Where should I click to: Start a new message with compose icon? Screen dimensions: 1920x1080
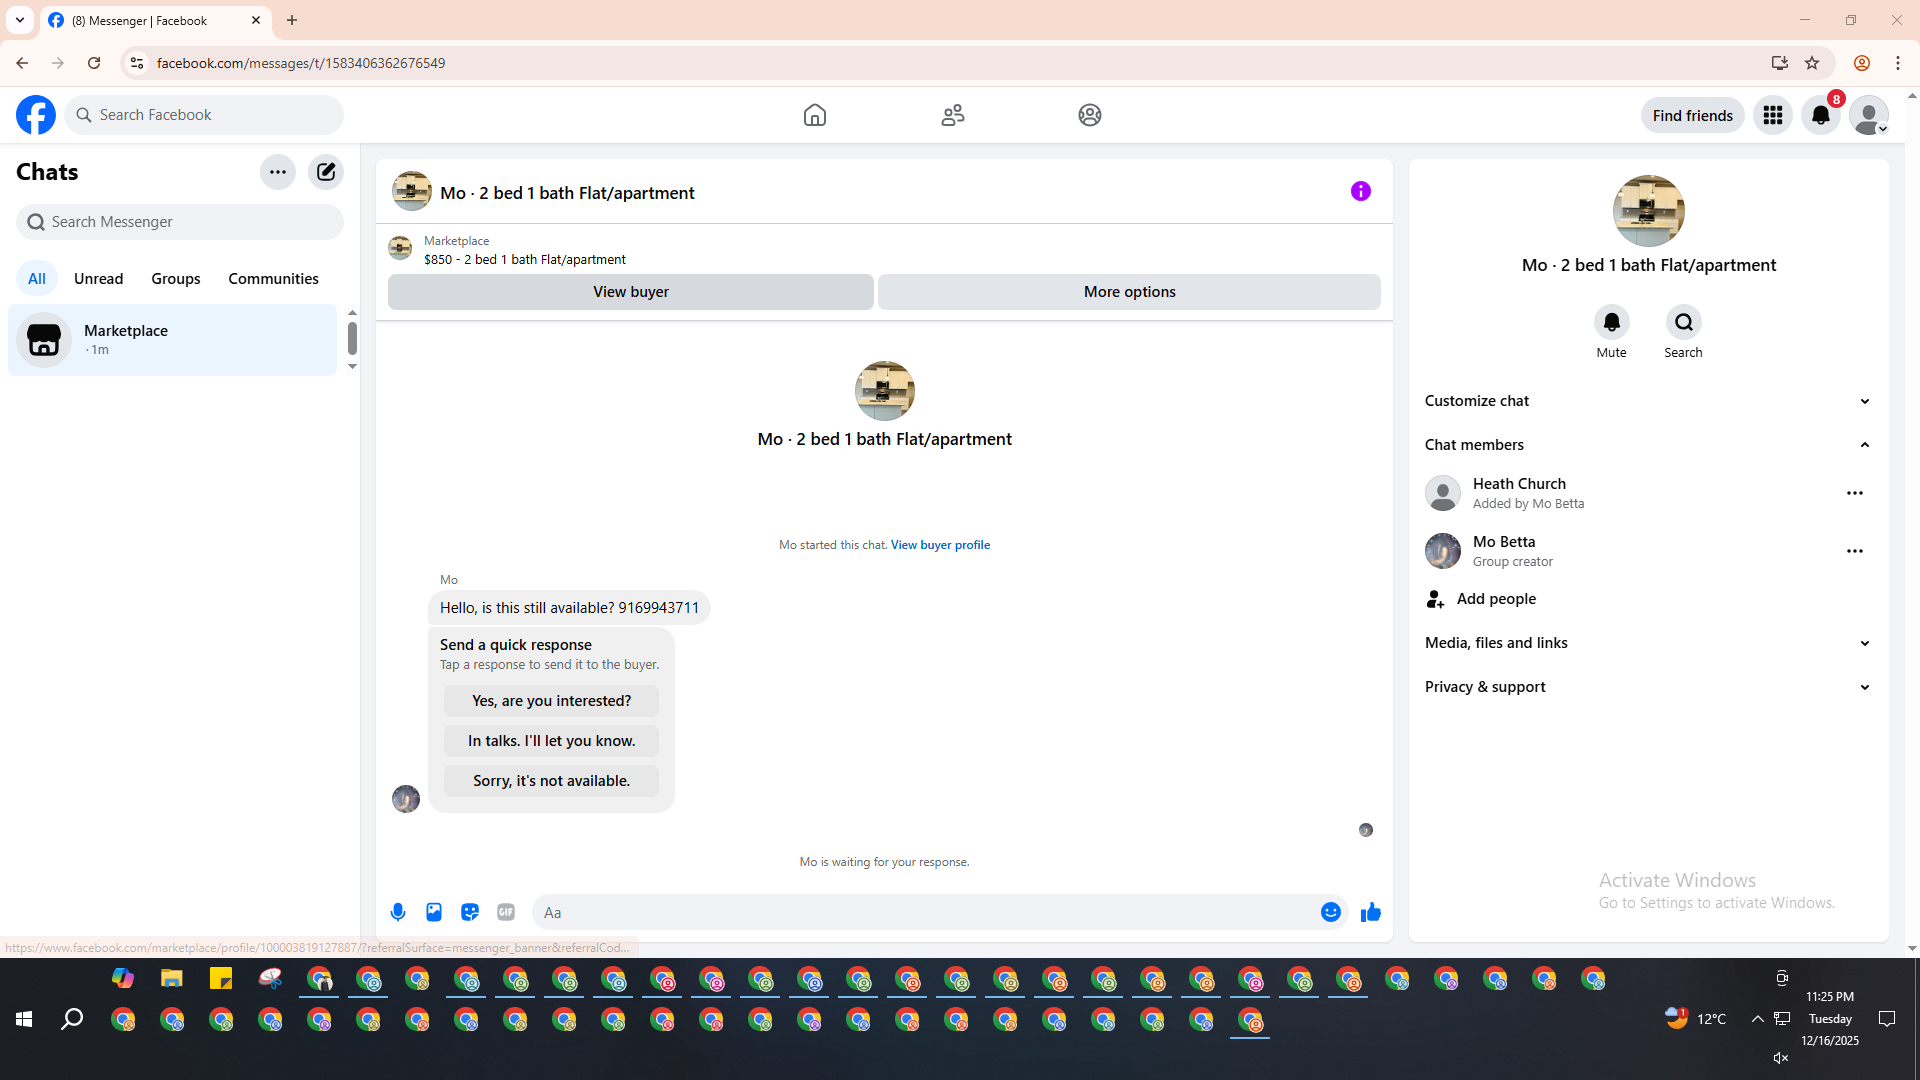click(326, 172)
